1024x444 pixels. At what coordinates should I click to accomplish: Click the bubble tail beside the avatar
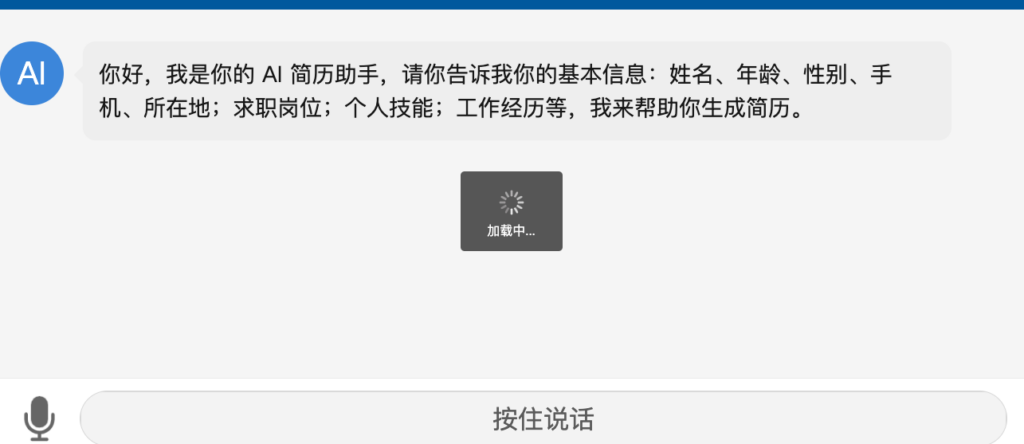[x=79, y=74]
